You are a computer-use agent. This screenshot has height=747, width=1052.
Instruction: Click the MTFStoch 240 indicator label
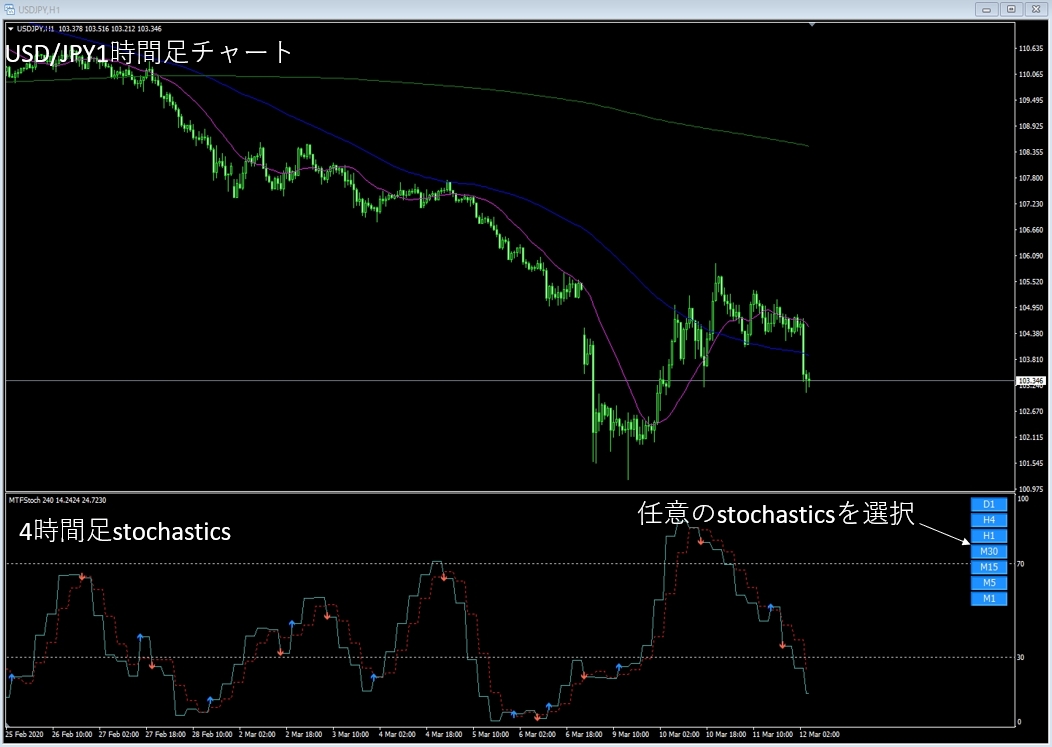(x=57, y=500)
